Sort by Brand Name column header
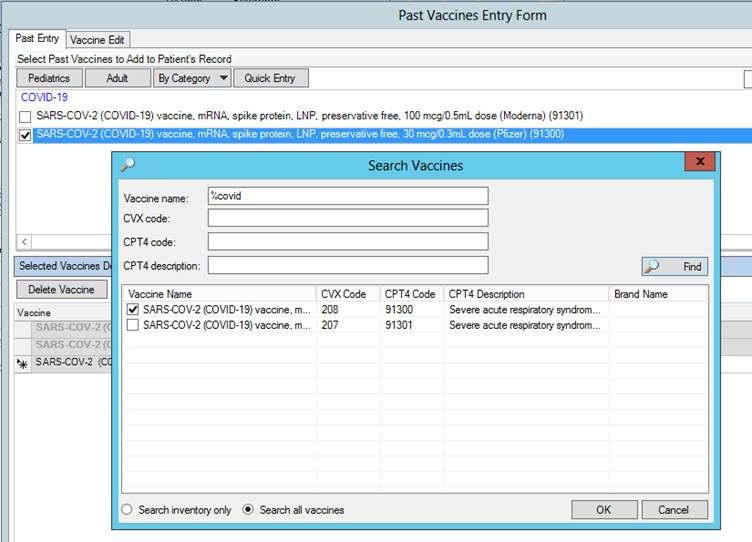Screen dimensions: 752x542 click(x=658, y=294)
